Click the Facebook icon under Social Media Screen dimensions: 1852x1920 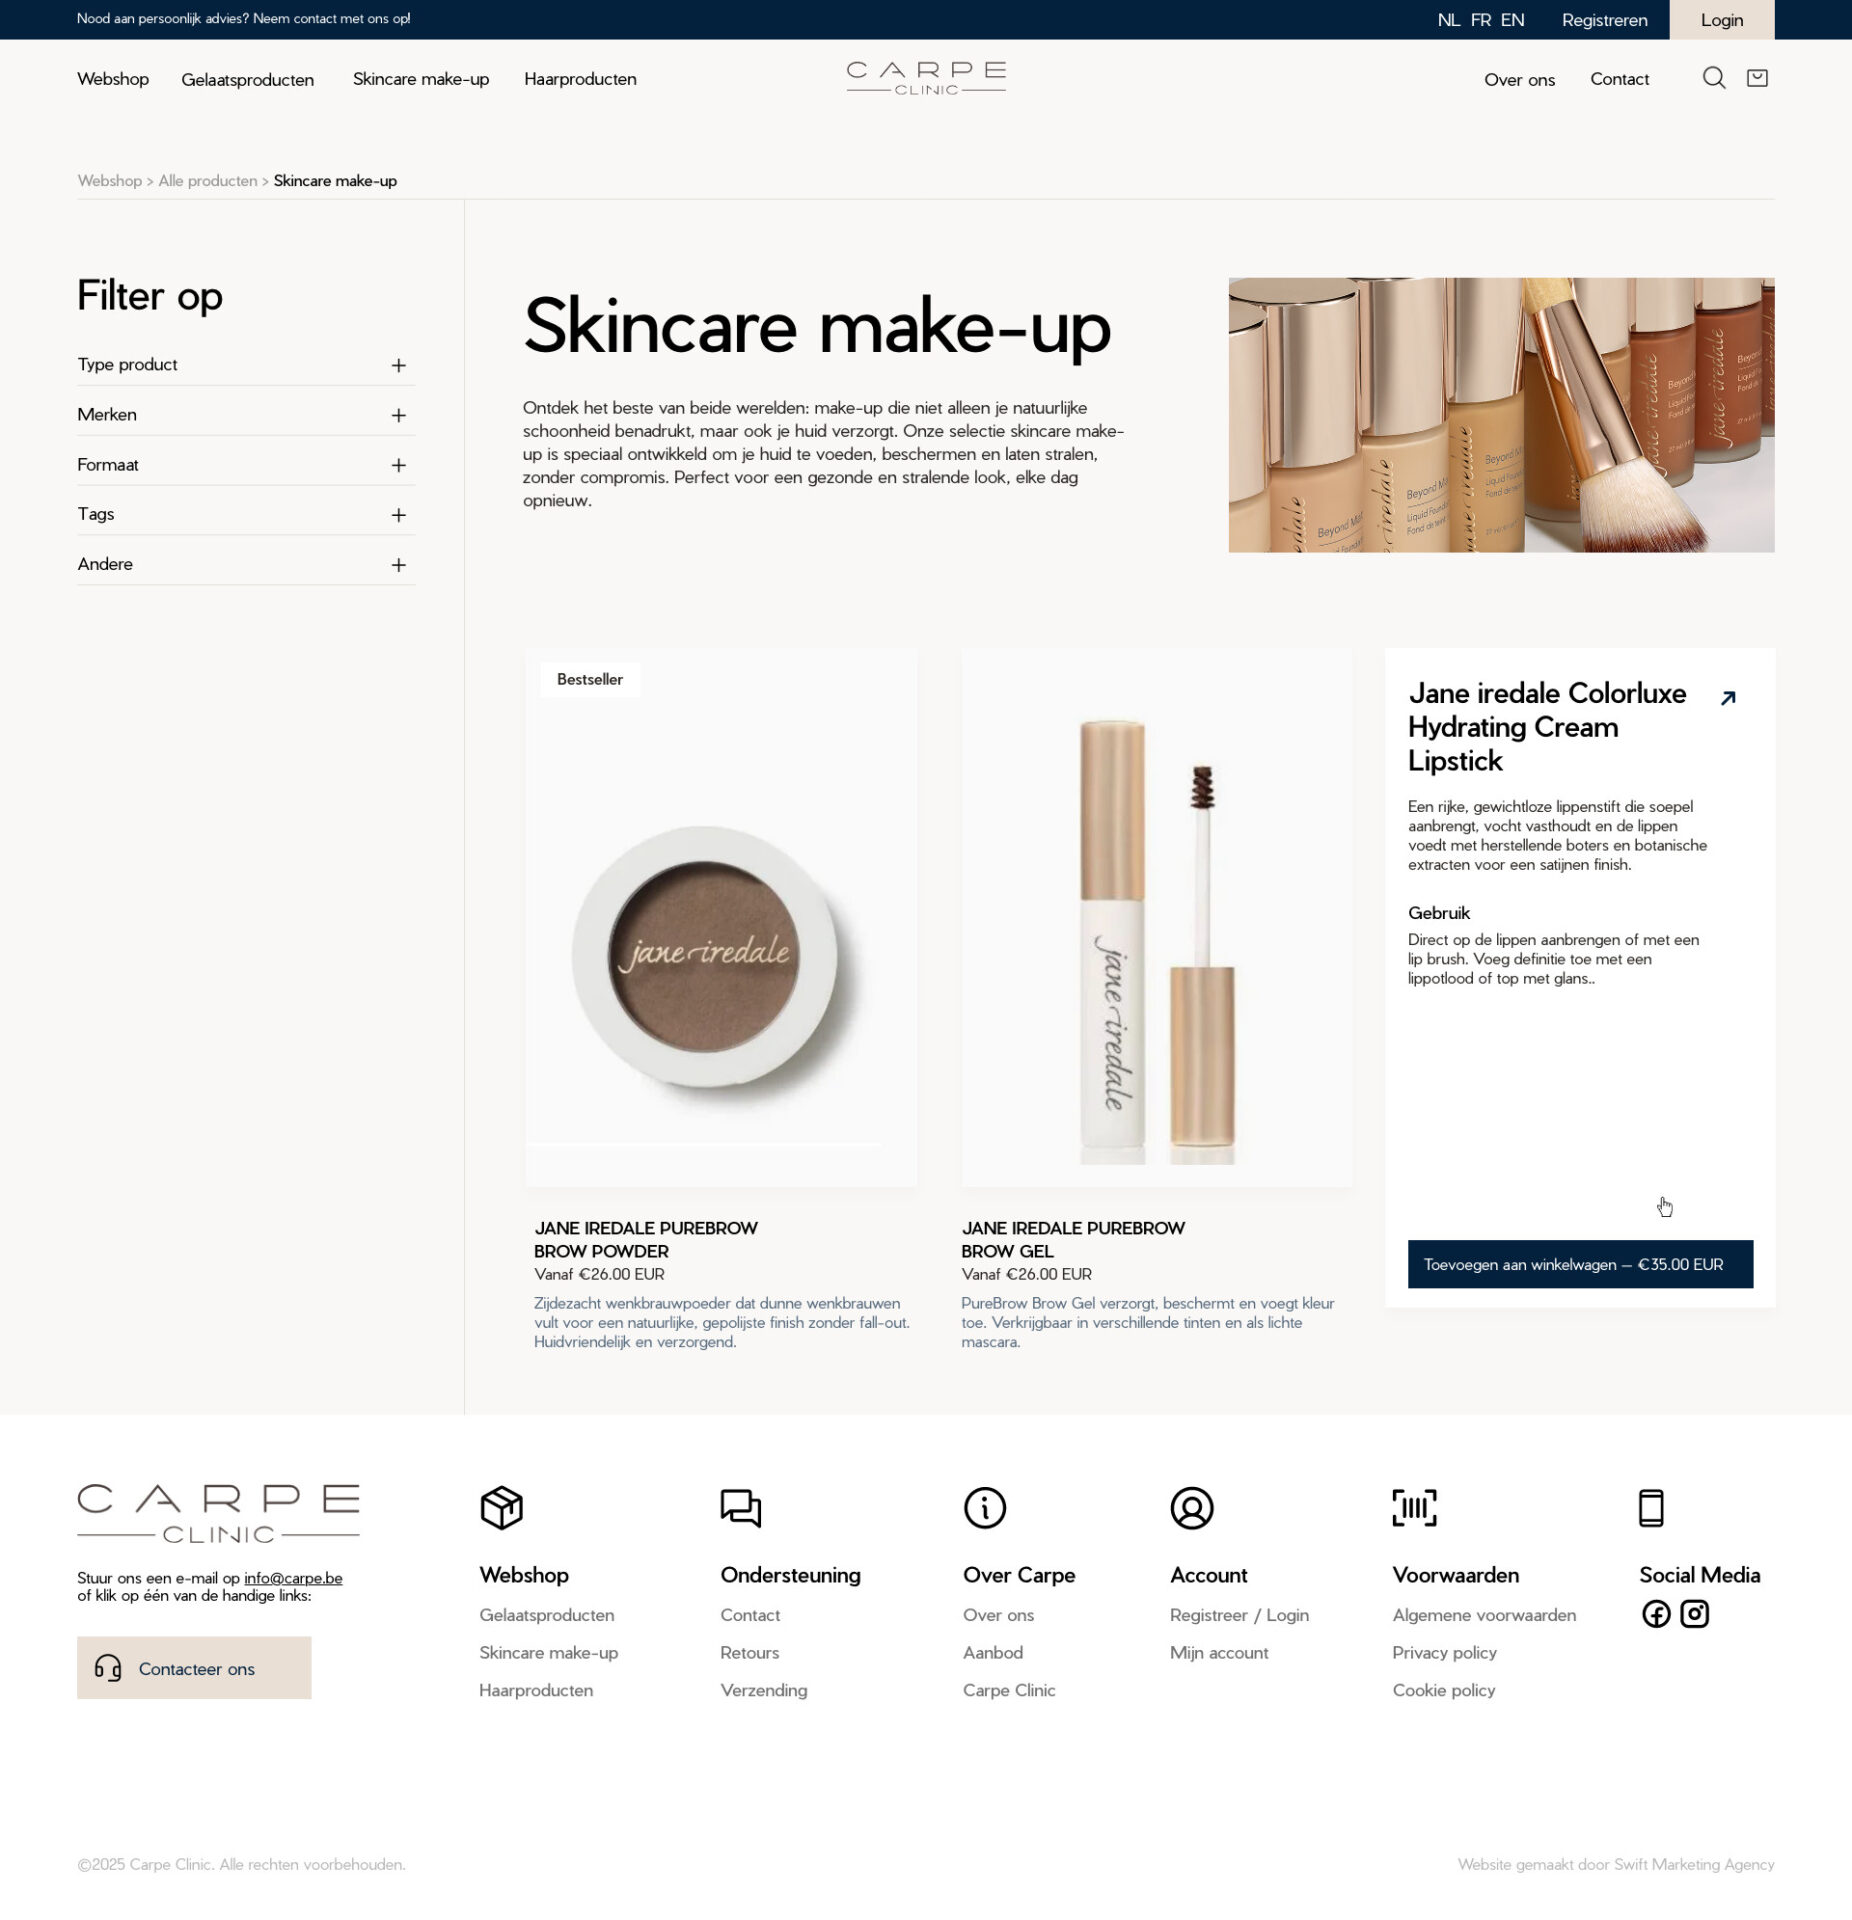click(x=1656, y=1614)
